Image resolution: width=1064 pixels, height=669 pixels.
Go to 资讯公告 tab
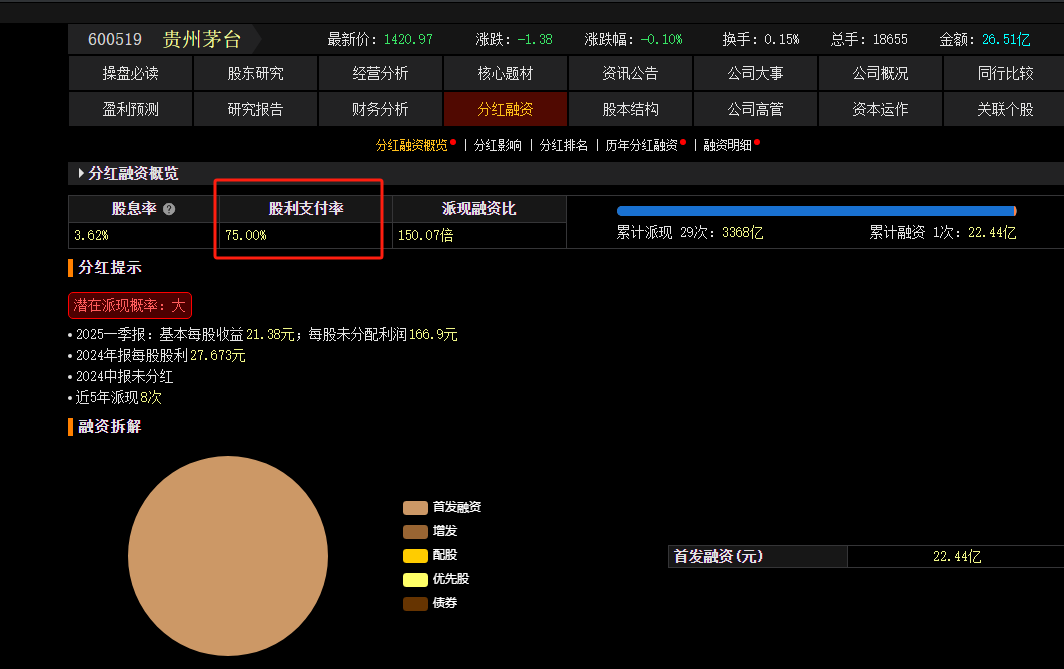pyautogui.click(x=630, y=73)
